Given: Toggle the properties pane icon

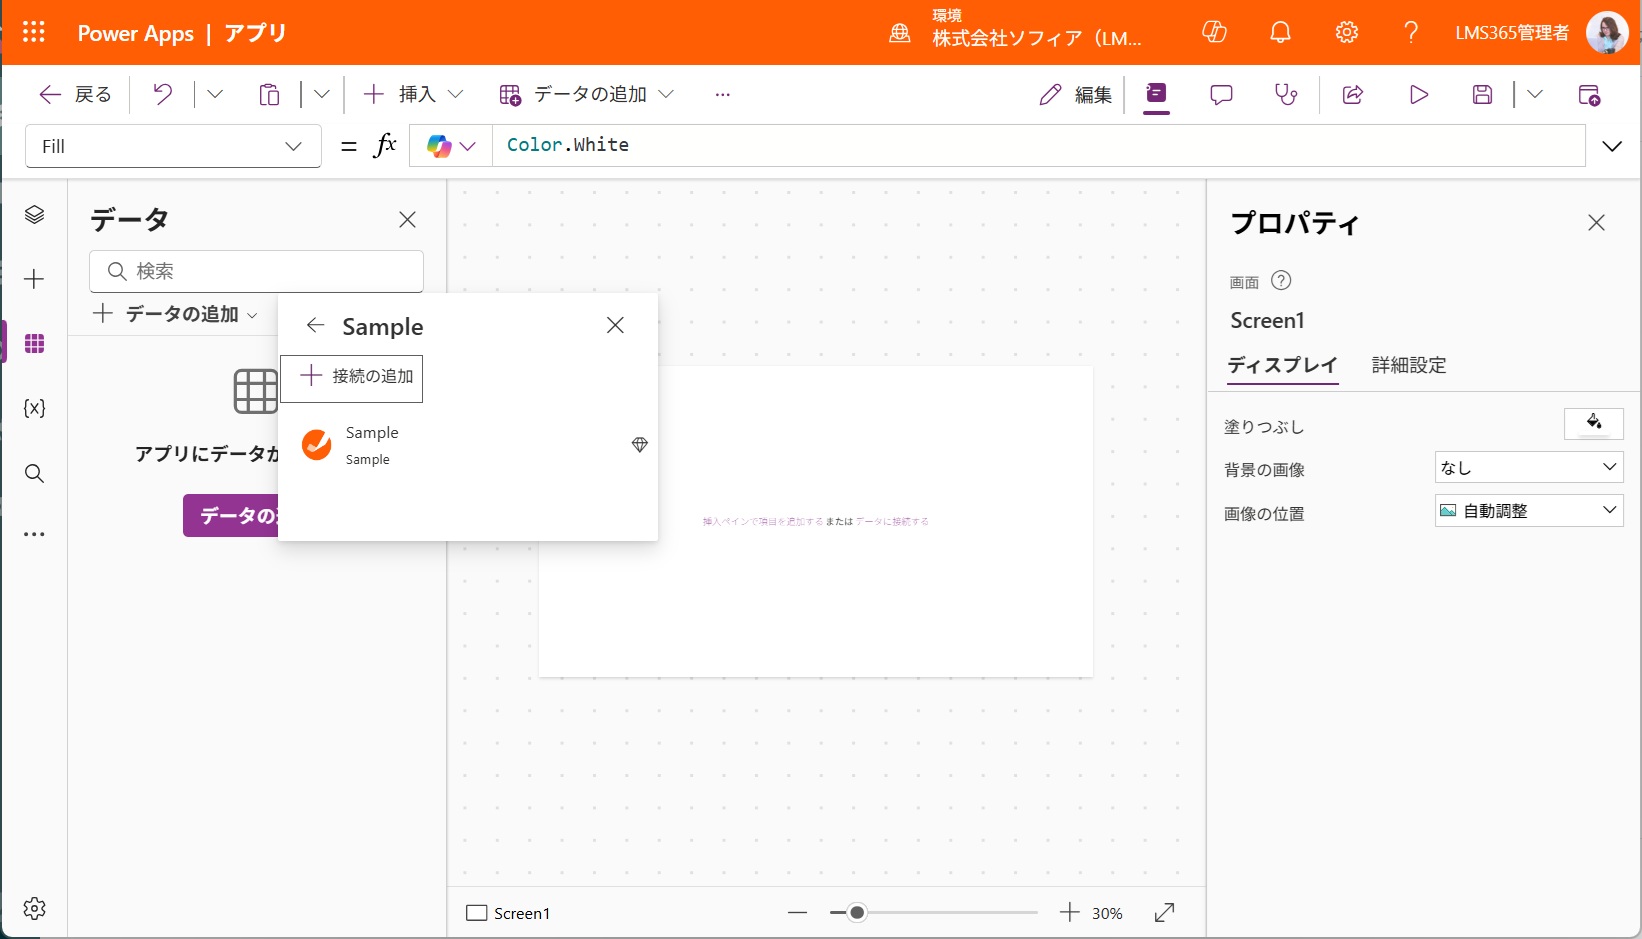Looking at the screenshot, I should tap(1156, 94).
